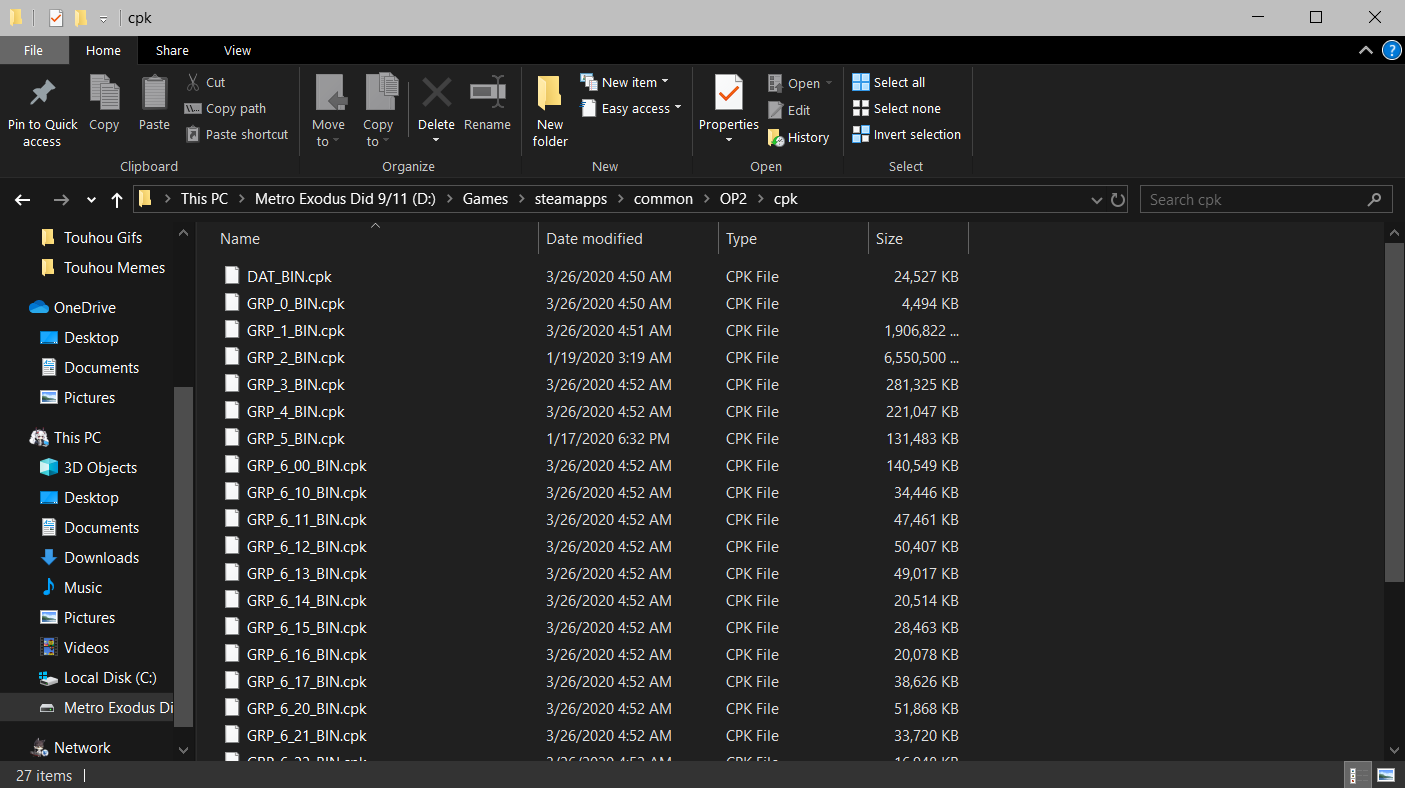Click Paste shortcut in Clipboard group
This screenshot has width=1405, height=788.
click(237, 134)
